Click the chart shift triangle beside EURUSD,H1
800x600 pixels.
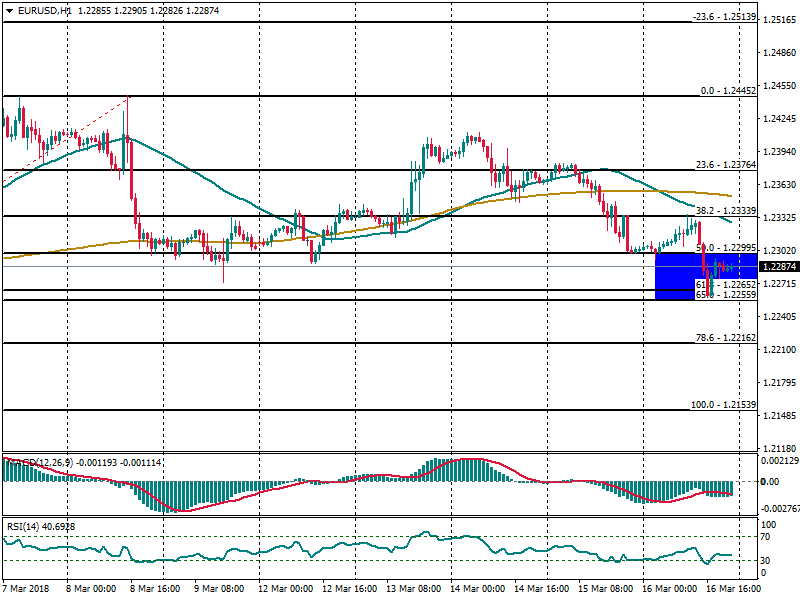(x=9, y=10)
